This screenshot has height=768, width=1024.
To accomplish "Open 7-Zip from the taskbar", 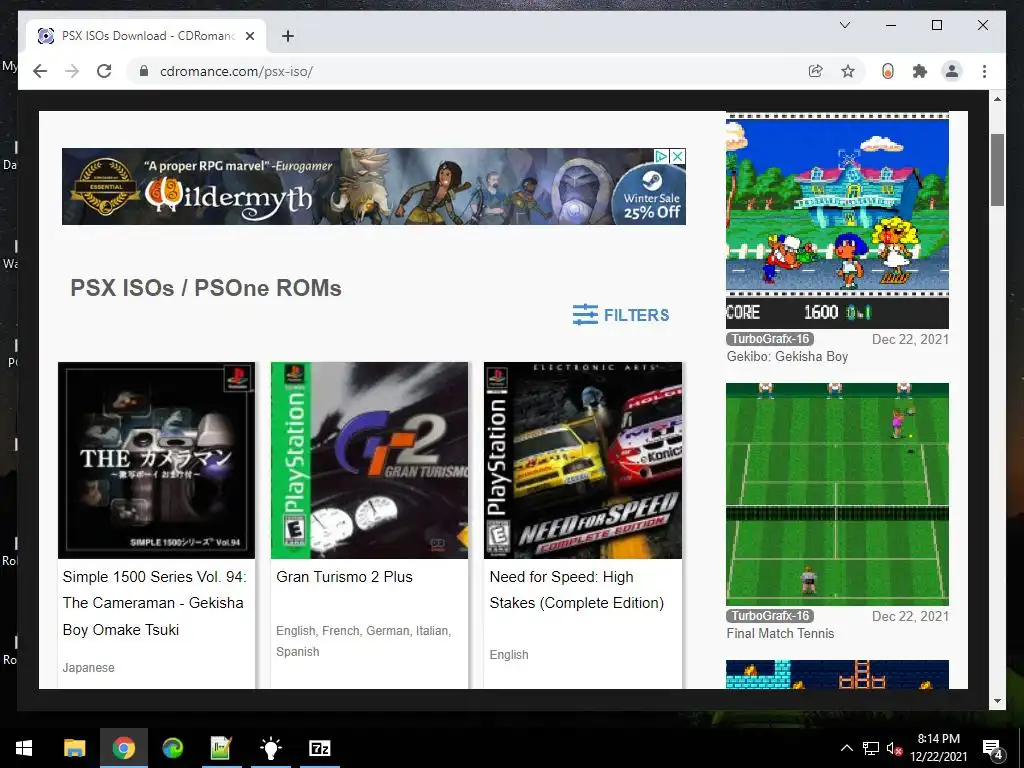I will click(x=319, y=748).
